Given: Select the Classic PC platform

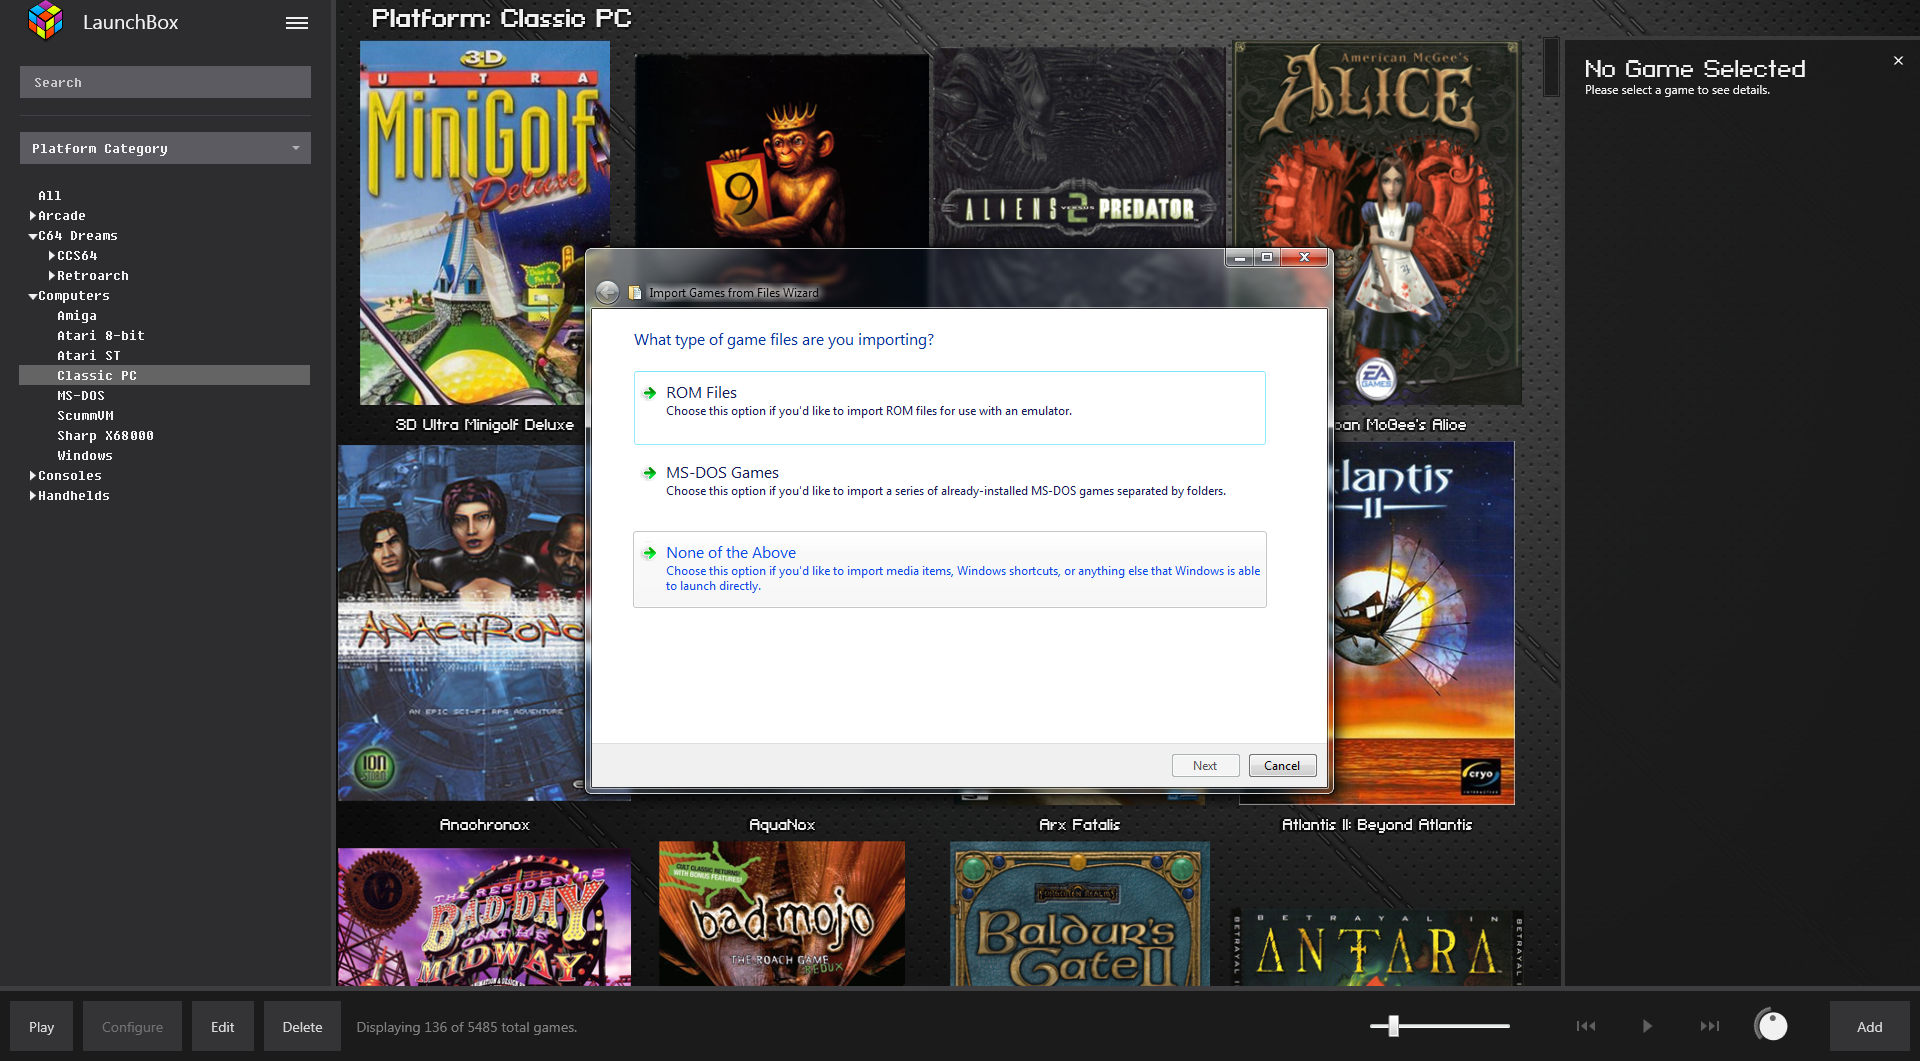Looking at the screenshot, I should pos(164,375).
